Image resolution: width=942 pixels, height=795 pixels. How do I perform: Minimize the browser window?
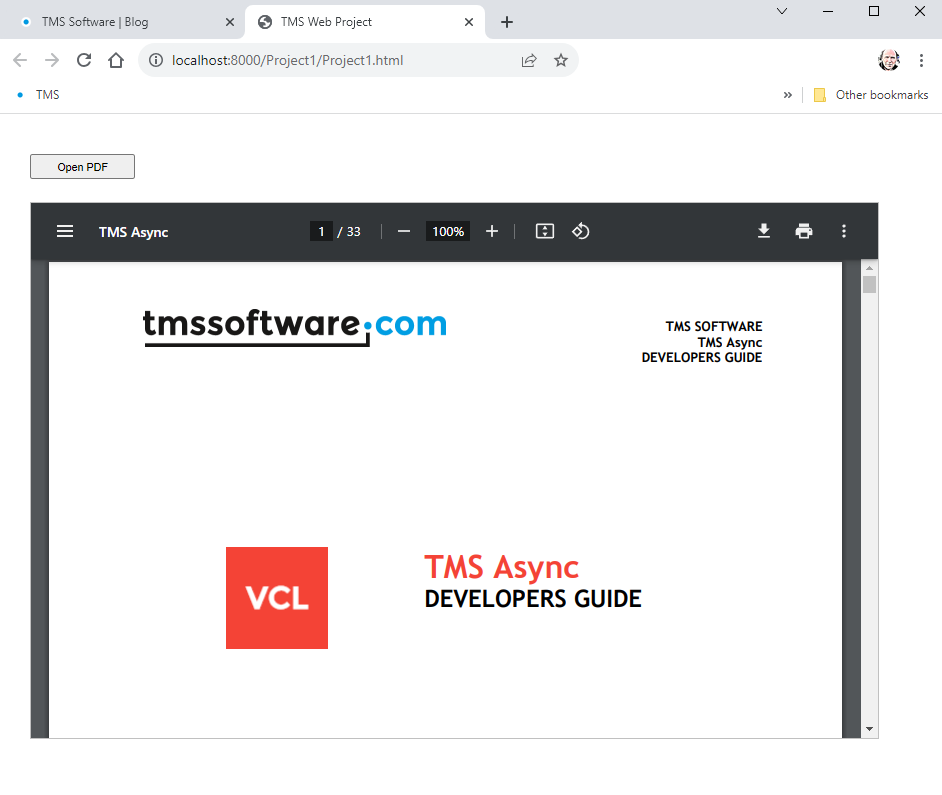(828, 11)
